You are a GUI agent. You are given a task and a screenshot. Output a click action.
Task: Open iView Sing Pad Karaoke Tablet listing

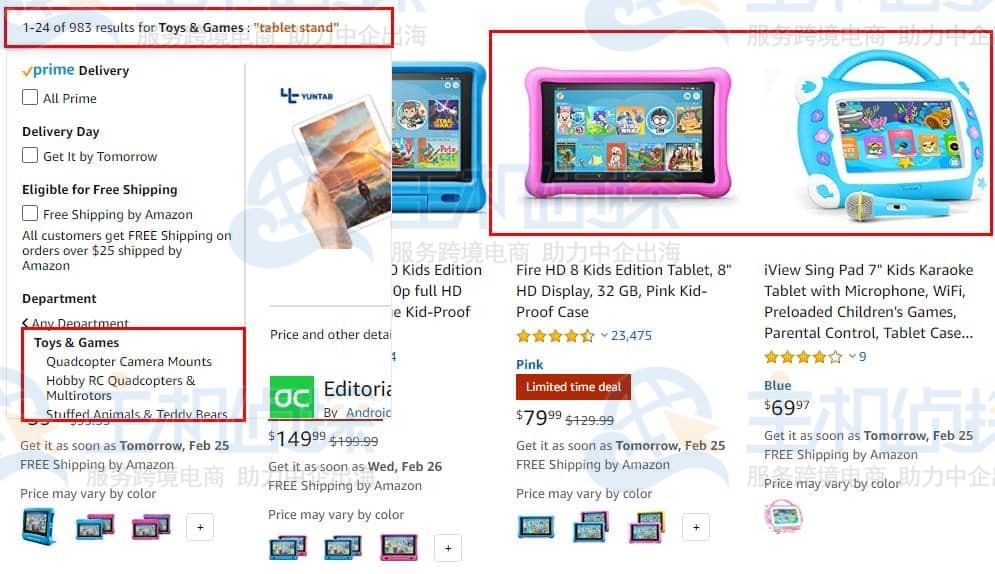[868, 301]
